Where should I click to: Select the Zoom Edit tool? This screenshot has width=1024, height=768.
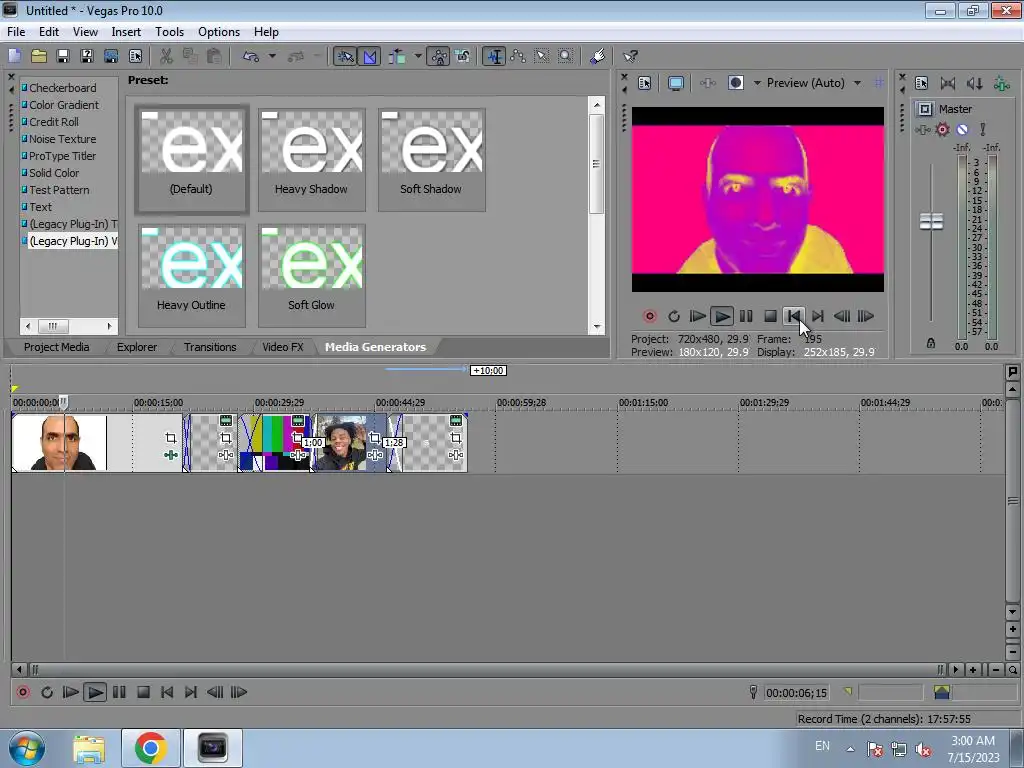566,56
